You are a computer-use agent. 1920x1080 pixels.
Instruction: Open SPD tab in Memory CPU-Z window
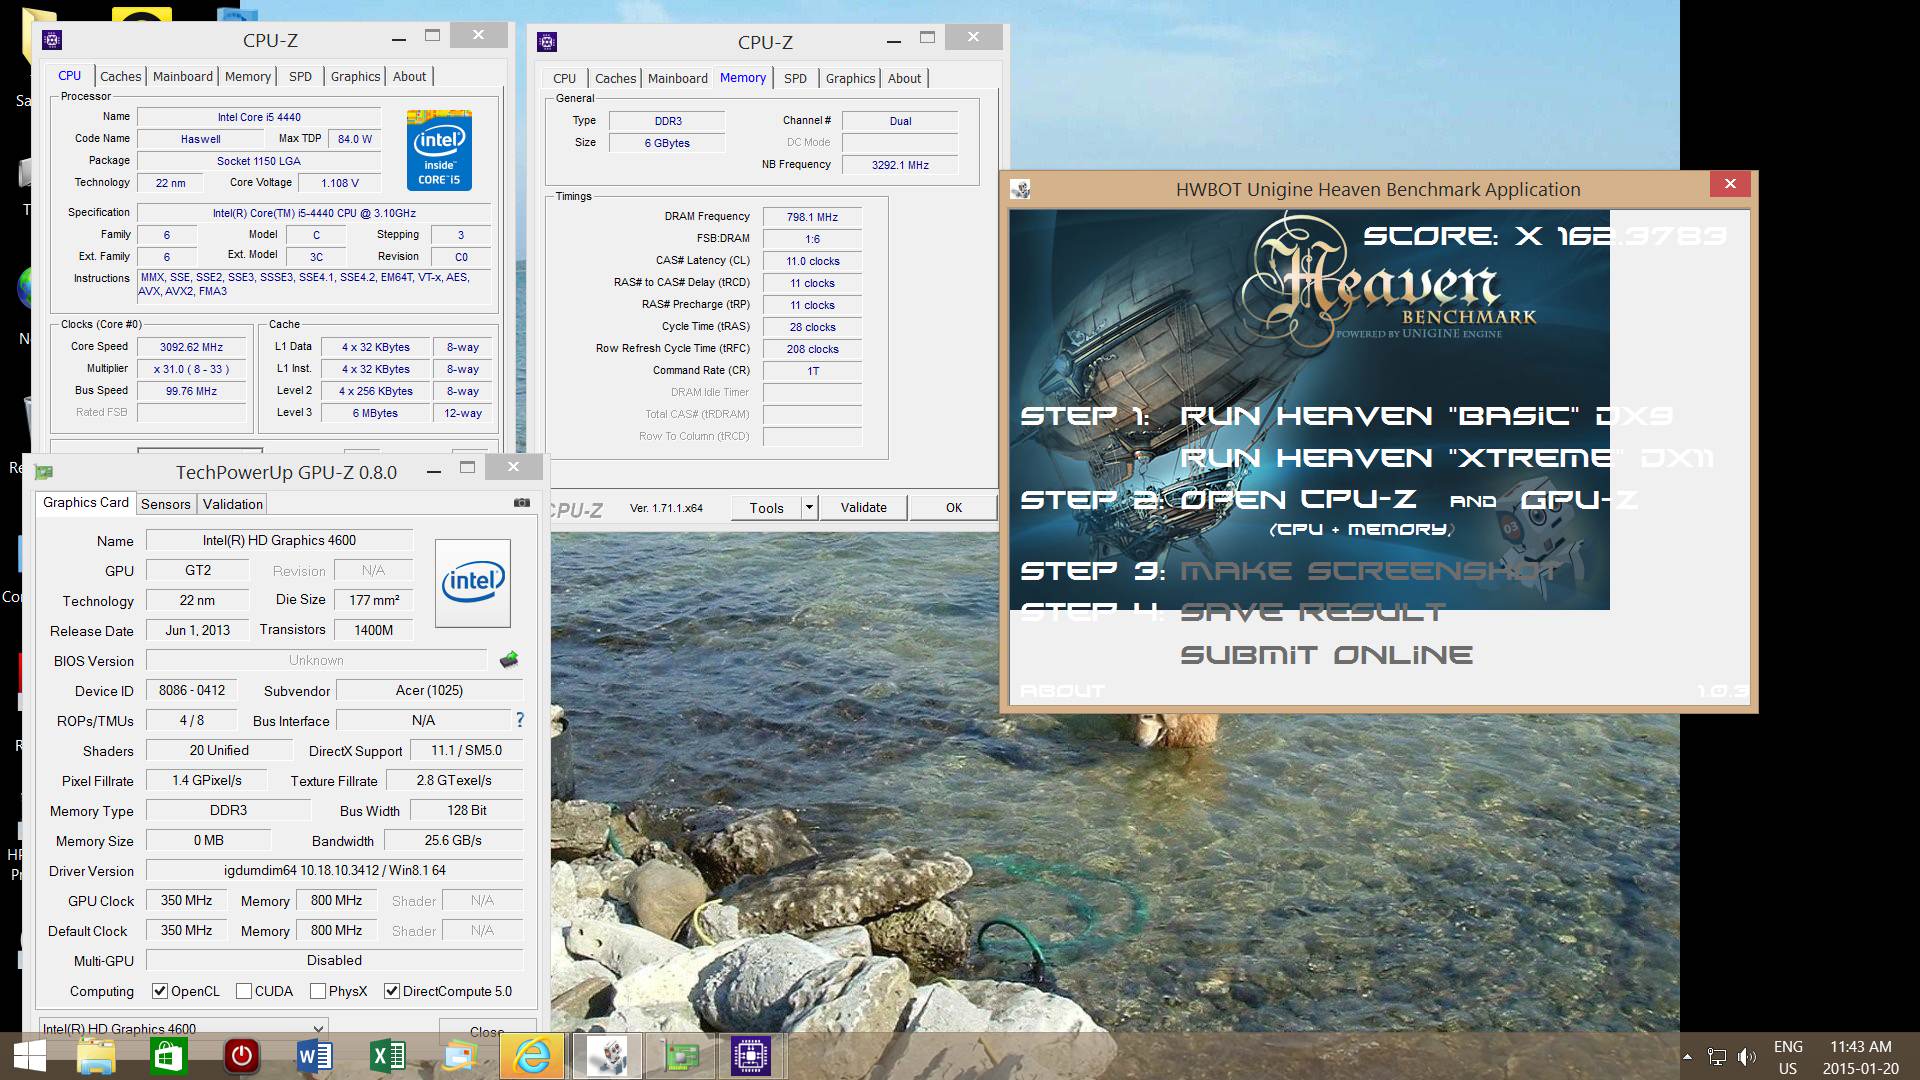pos(795,78)
